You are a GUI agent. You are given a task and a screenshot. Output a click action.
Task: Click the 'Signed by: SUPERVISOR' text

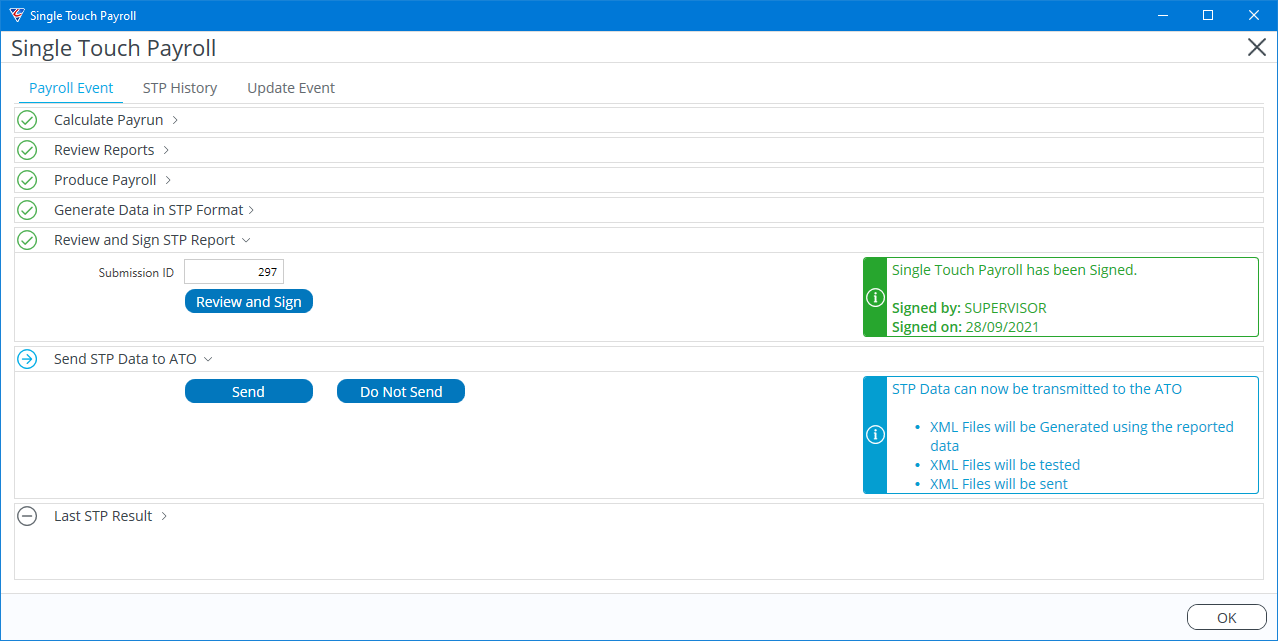(969, 308)
